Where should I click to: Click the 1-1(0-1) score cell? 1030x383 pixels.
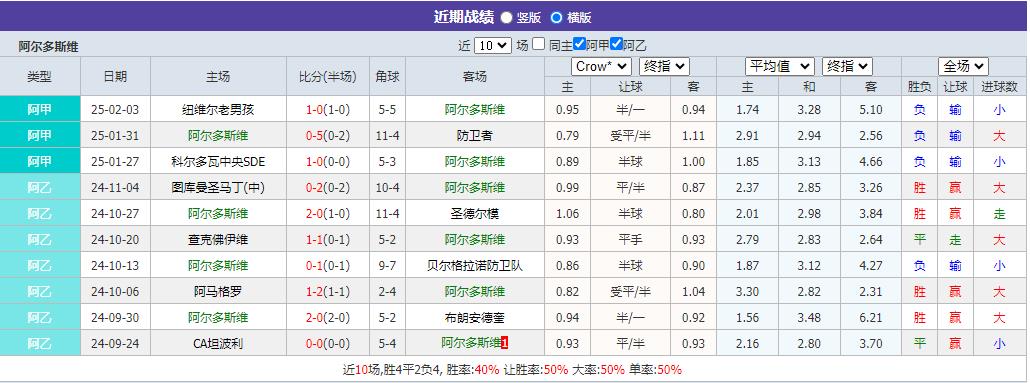[328, 240]
